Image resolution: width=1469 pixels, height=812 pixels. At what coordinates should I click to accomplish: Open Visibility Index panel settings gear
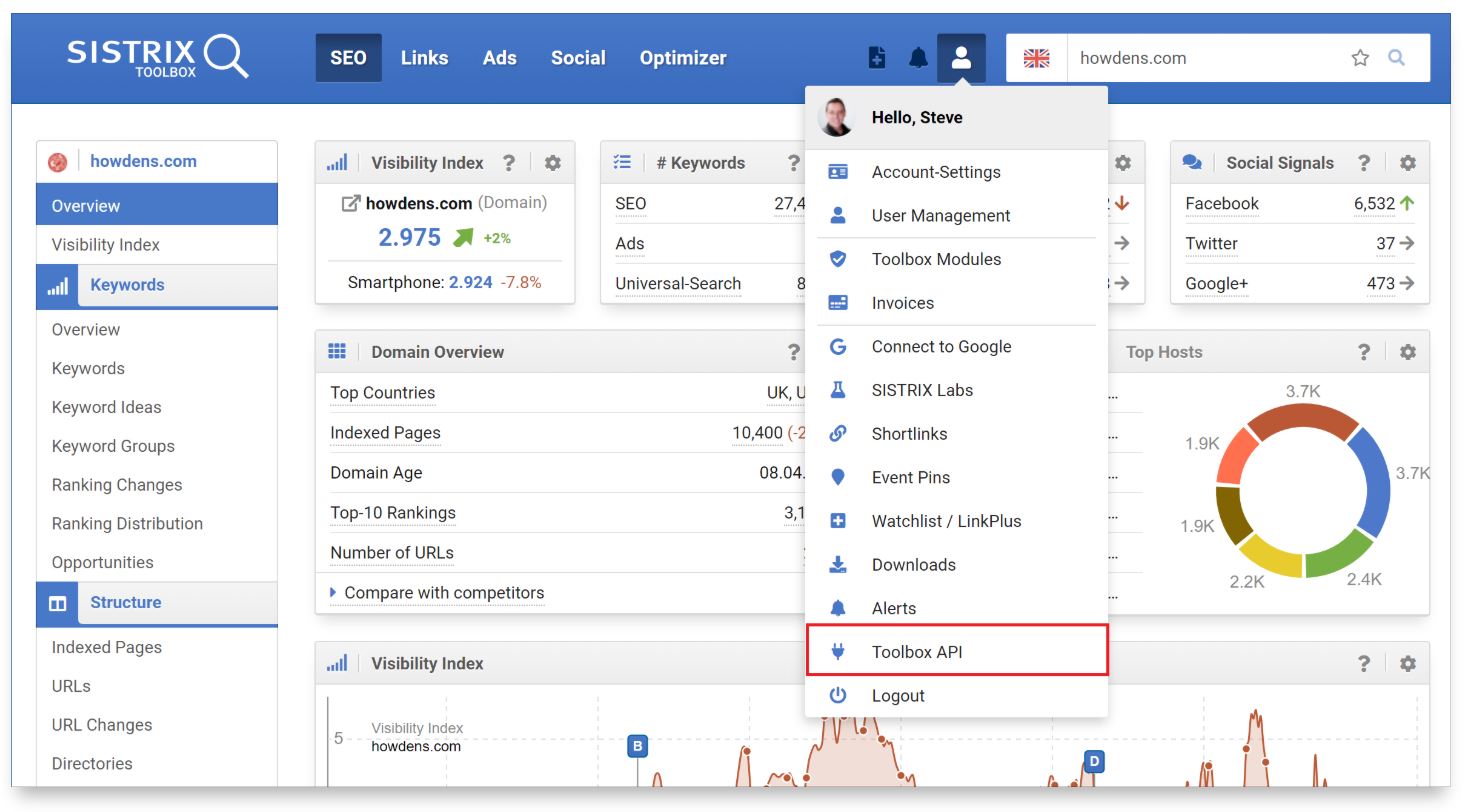point(553,162)
